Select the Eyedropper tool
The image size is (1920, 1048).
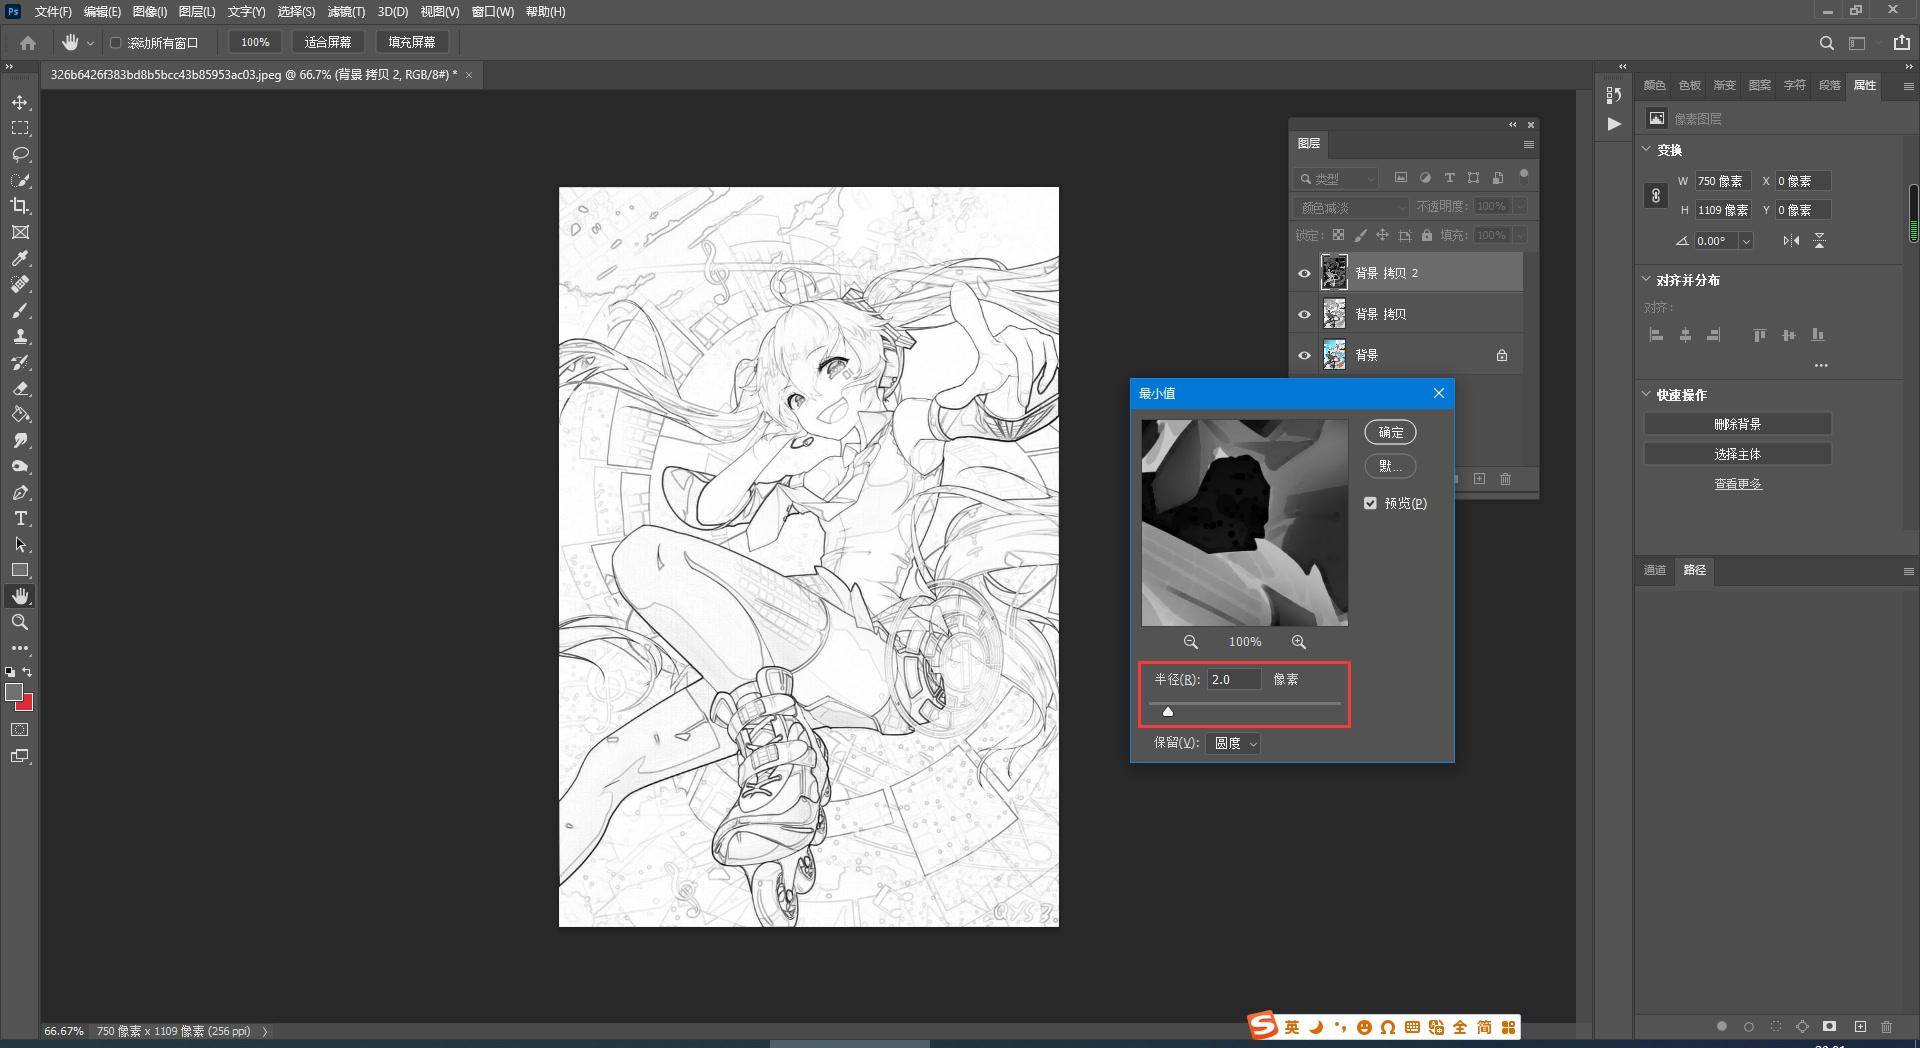[x=20, y=258]
